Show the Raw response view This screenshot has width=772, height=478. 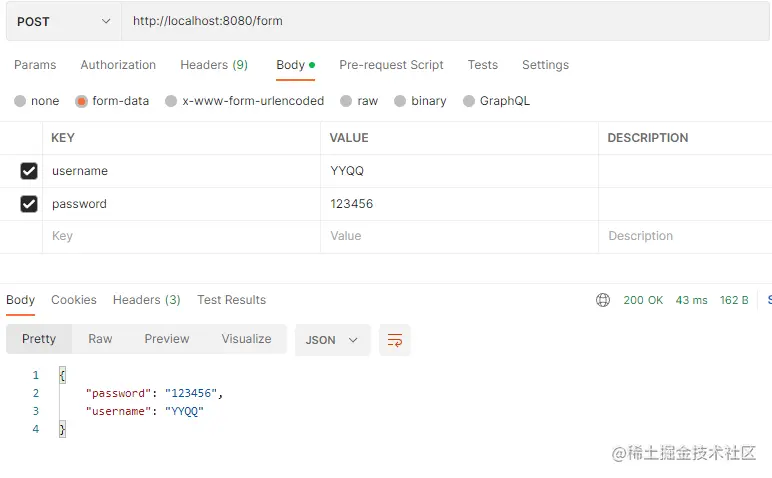coord(100,339)
